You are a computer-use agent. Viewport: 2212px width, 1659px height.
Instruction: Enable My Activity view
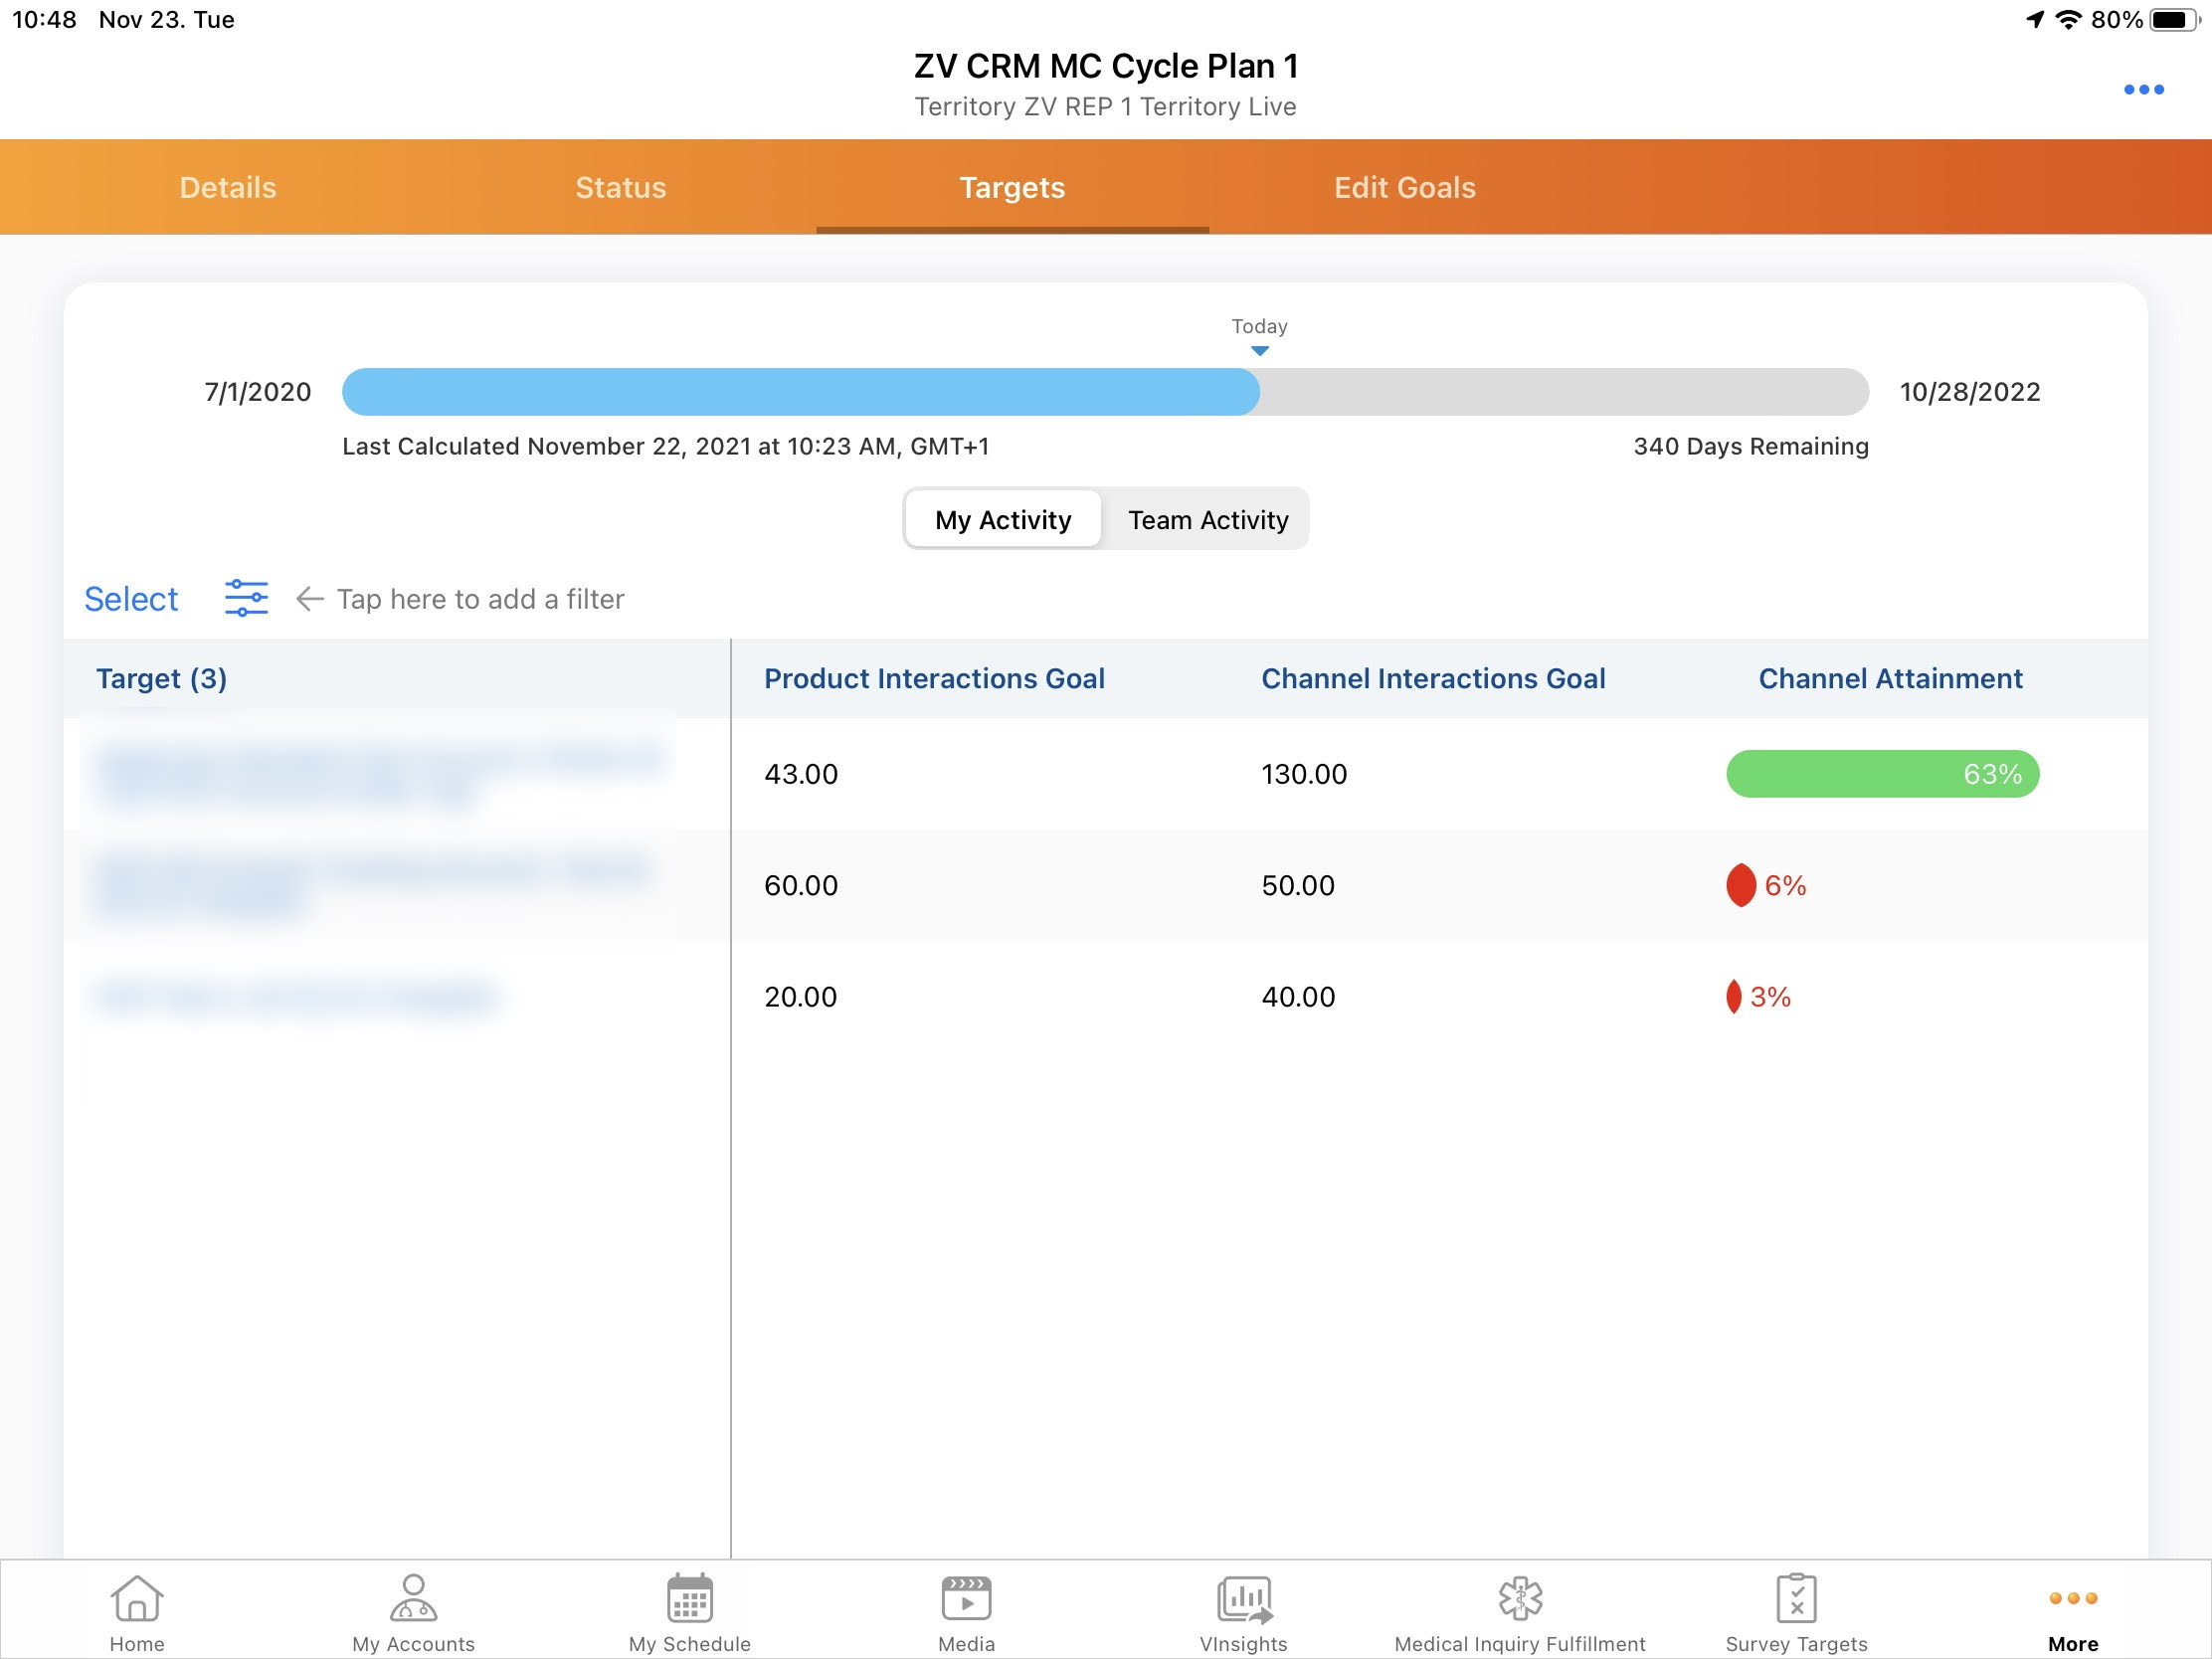point(1002,519)
